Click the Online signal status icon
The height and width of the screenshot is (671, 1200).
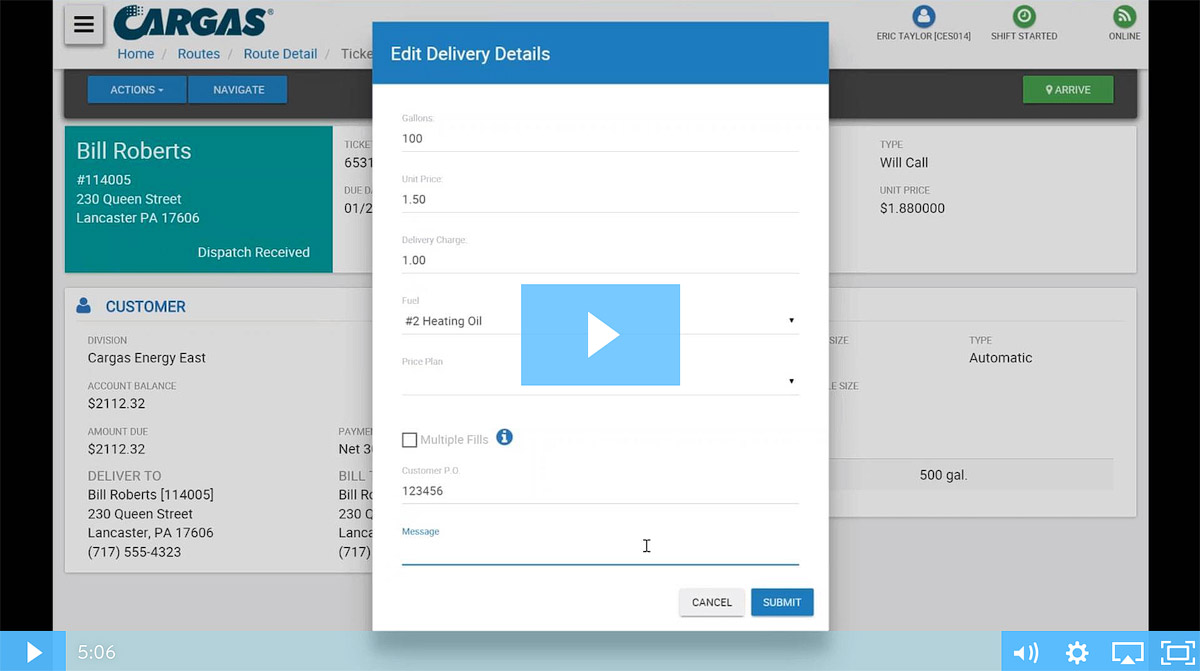click(x=1124, y=16)
